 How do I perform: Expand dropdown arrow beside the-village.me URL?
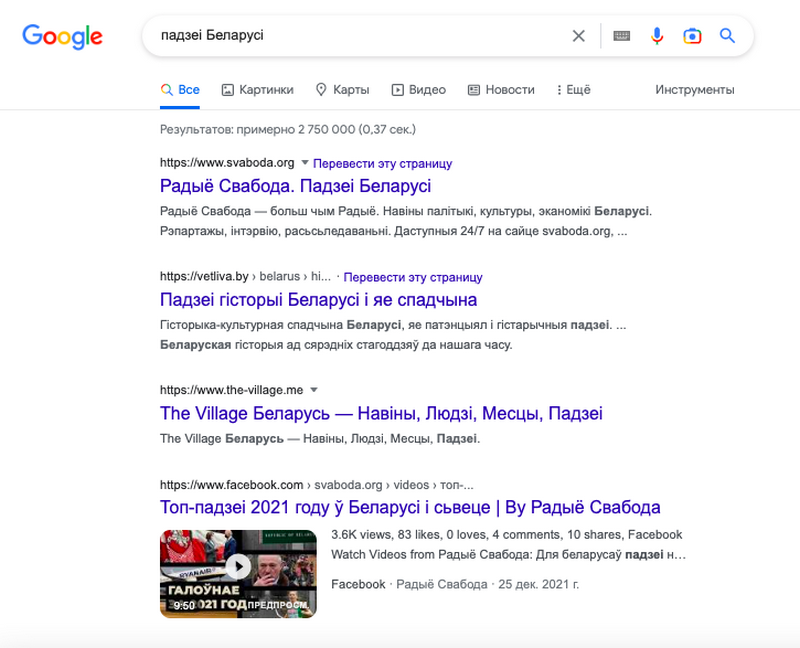coord(313,390)
